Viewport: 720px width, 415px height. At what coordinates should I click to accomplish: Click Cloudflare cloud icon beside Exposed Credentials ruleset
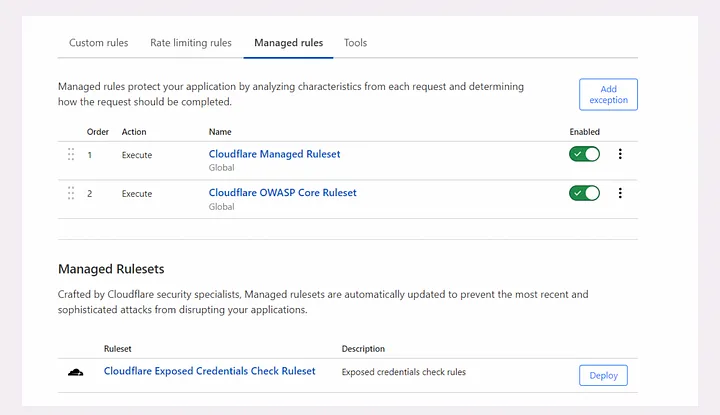76,372
